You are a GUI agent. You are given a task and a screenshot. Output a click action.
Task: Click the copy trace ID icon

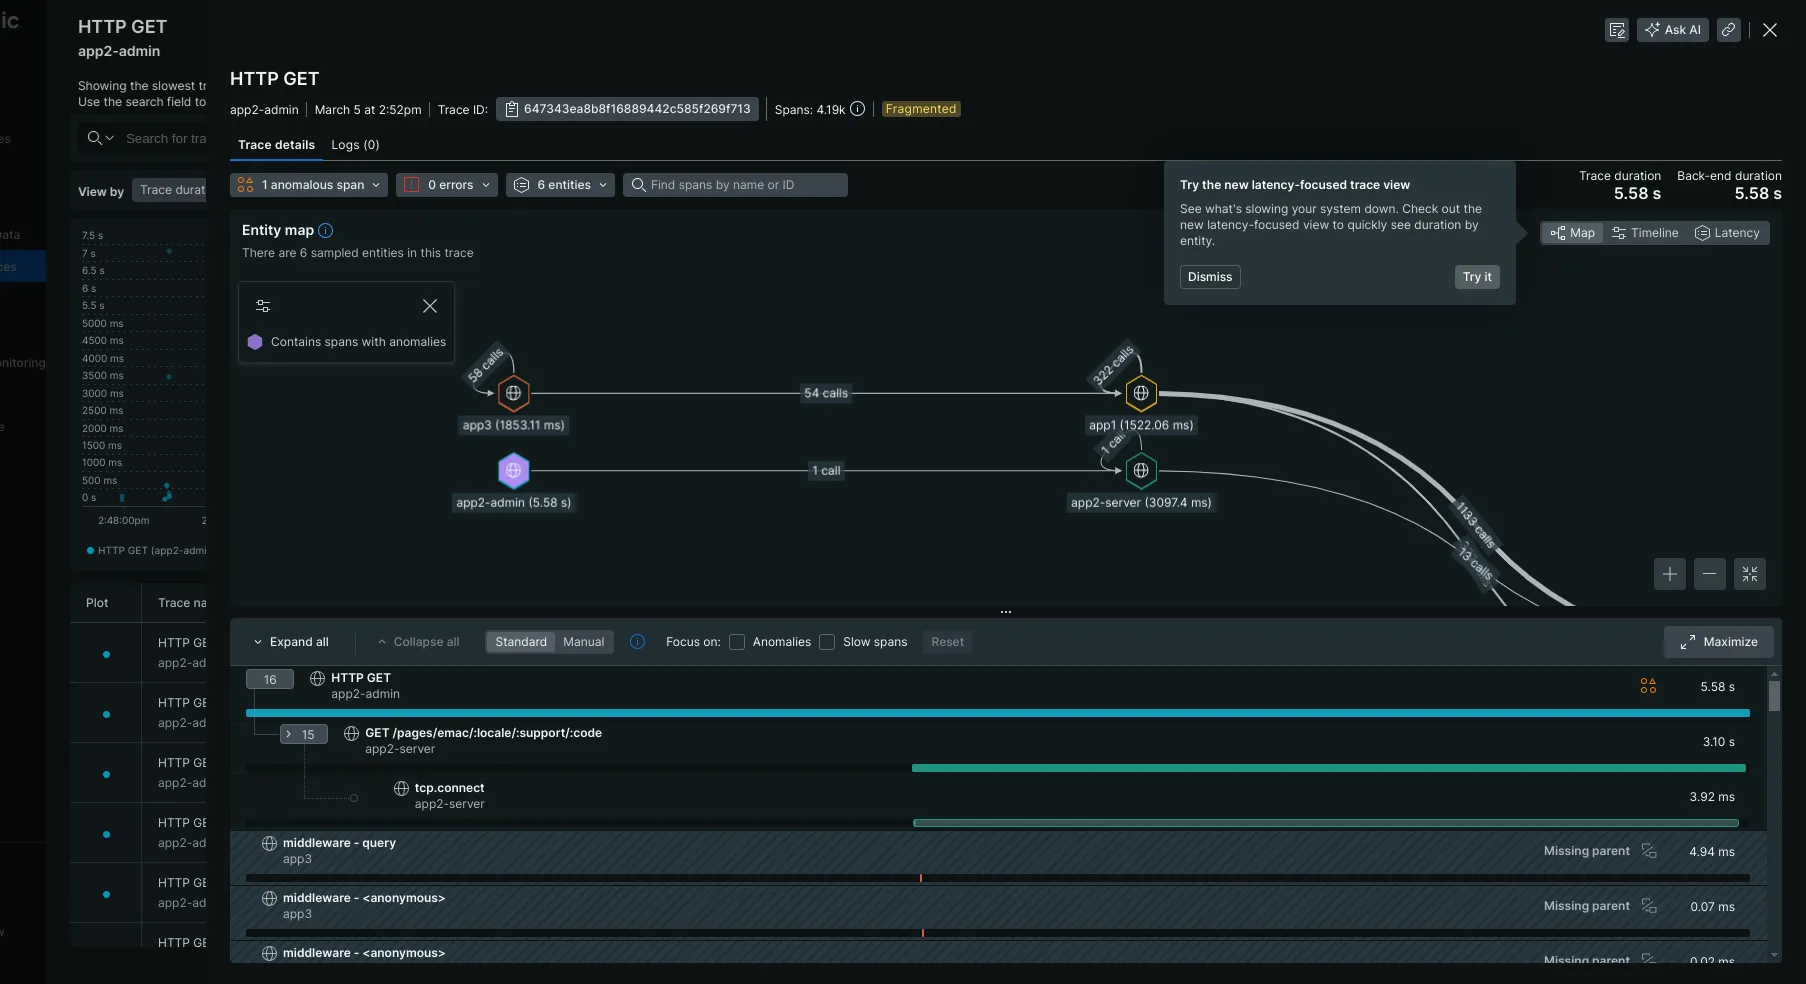[511, 109]
